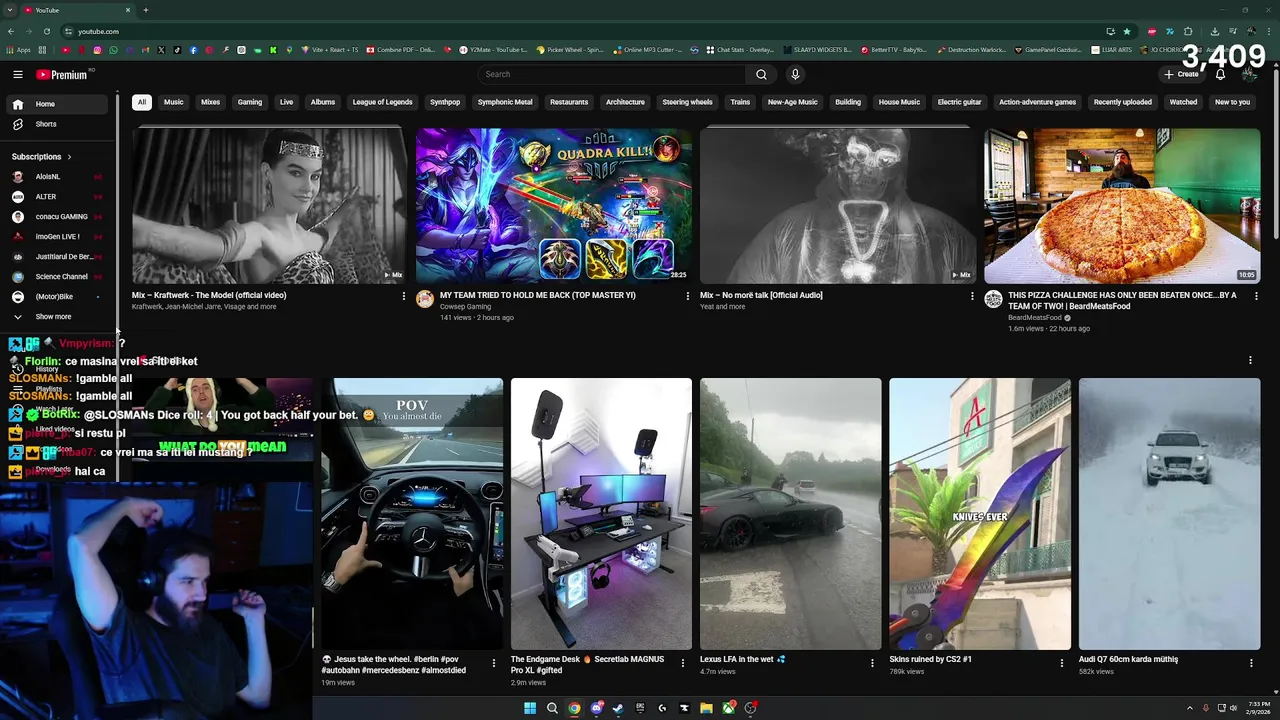Select the Music filter chip
1280x720 pixels.
(x=174, y=102)
